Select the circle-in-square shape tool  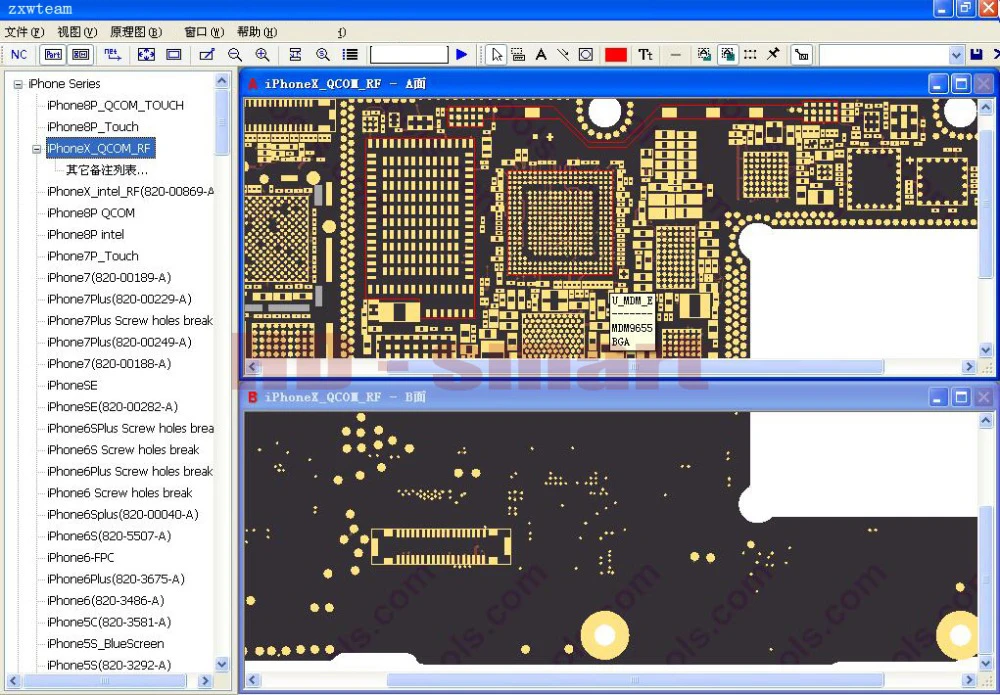[x=585, y=55]
